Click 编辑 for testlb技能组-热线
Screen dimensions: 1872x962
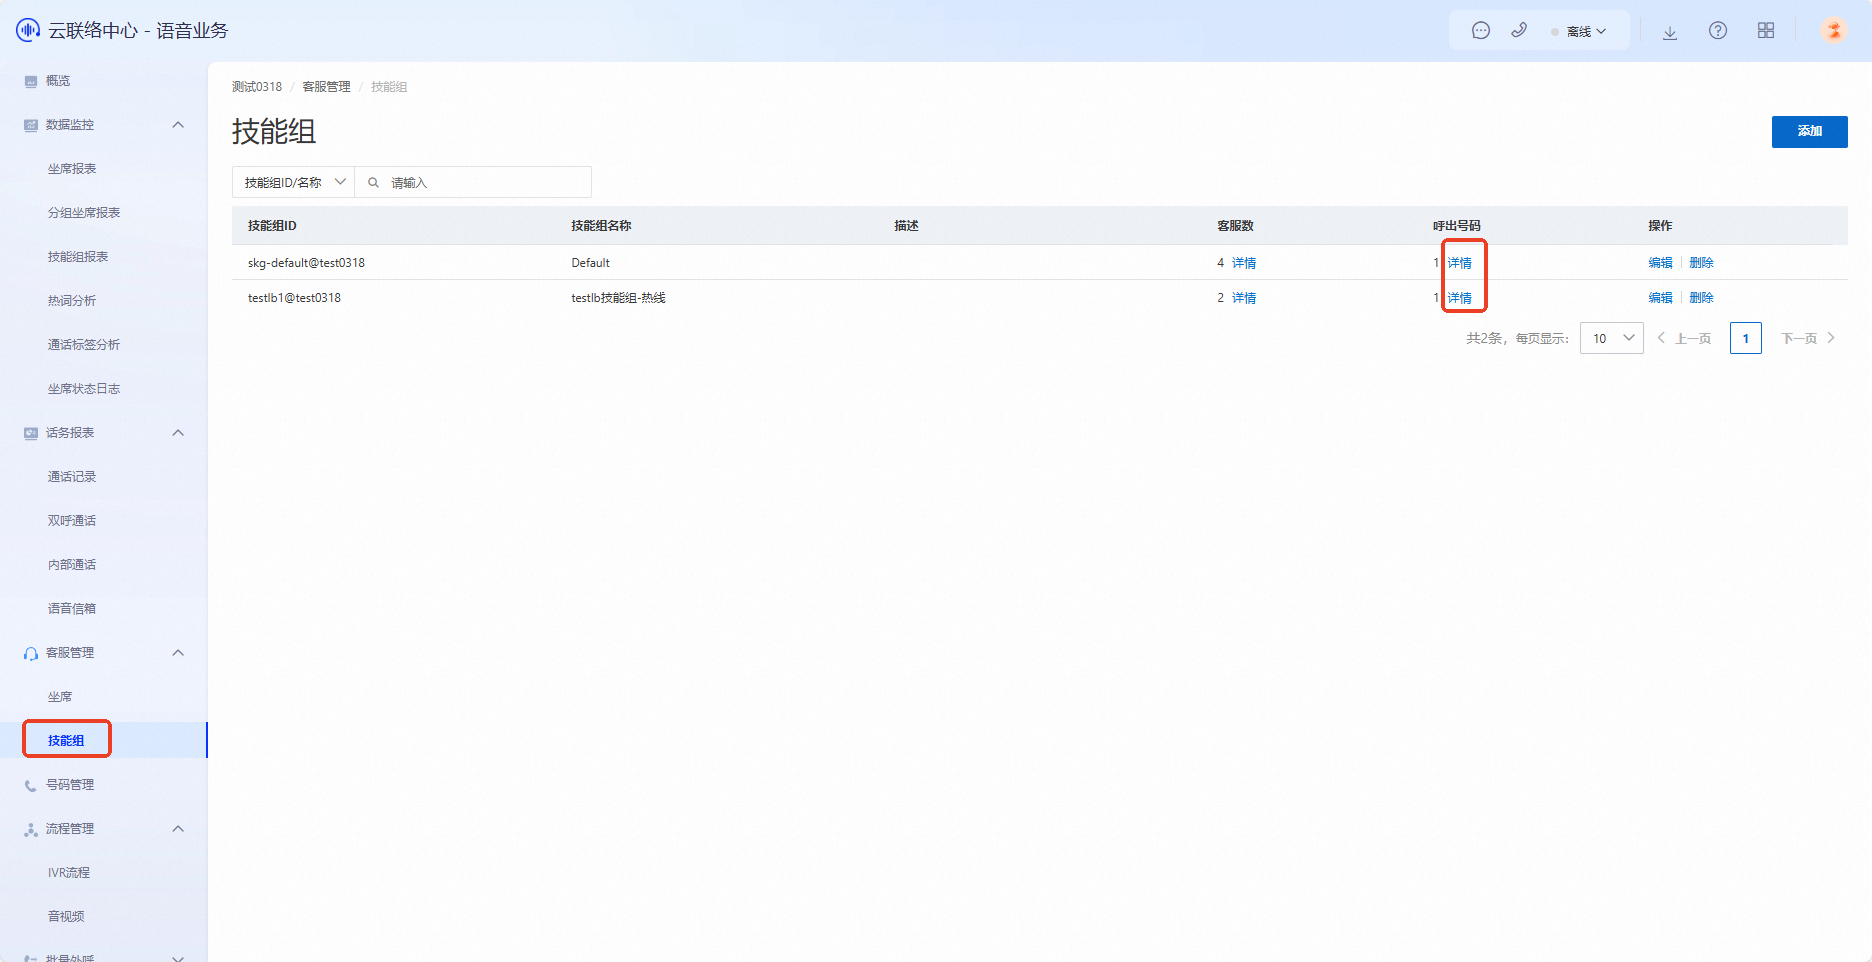1661,298
